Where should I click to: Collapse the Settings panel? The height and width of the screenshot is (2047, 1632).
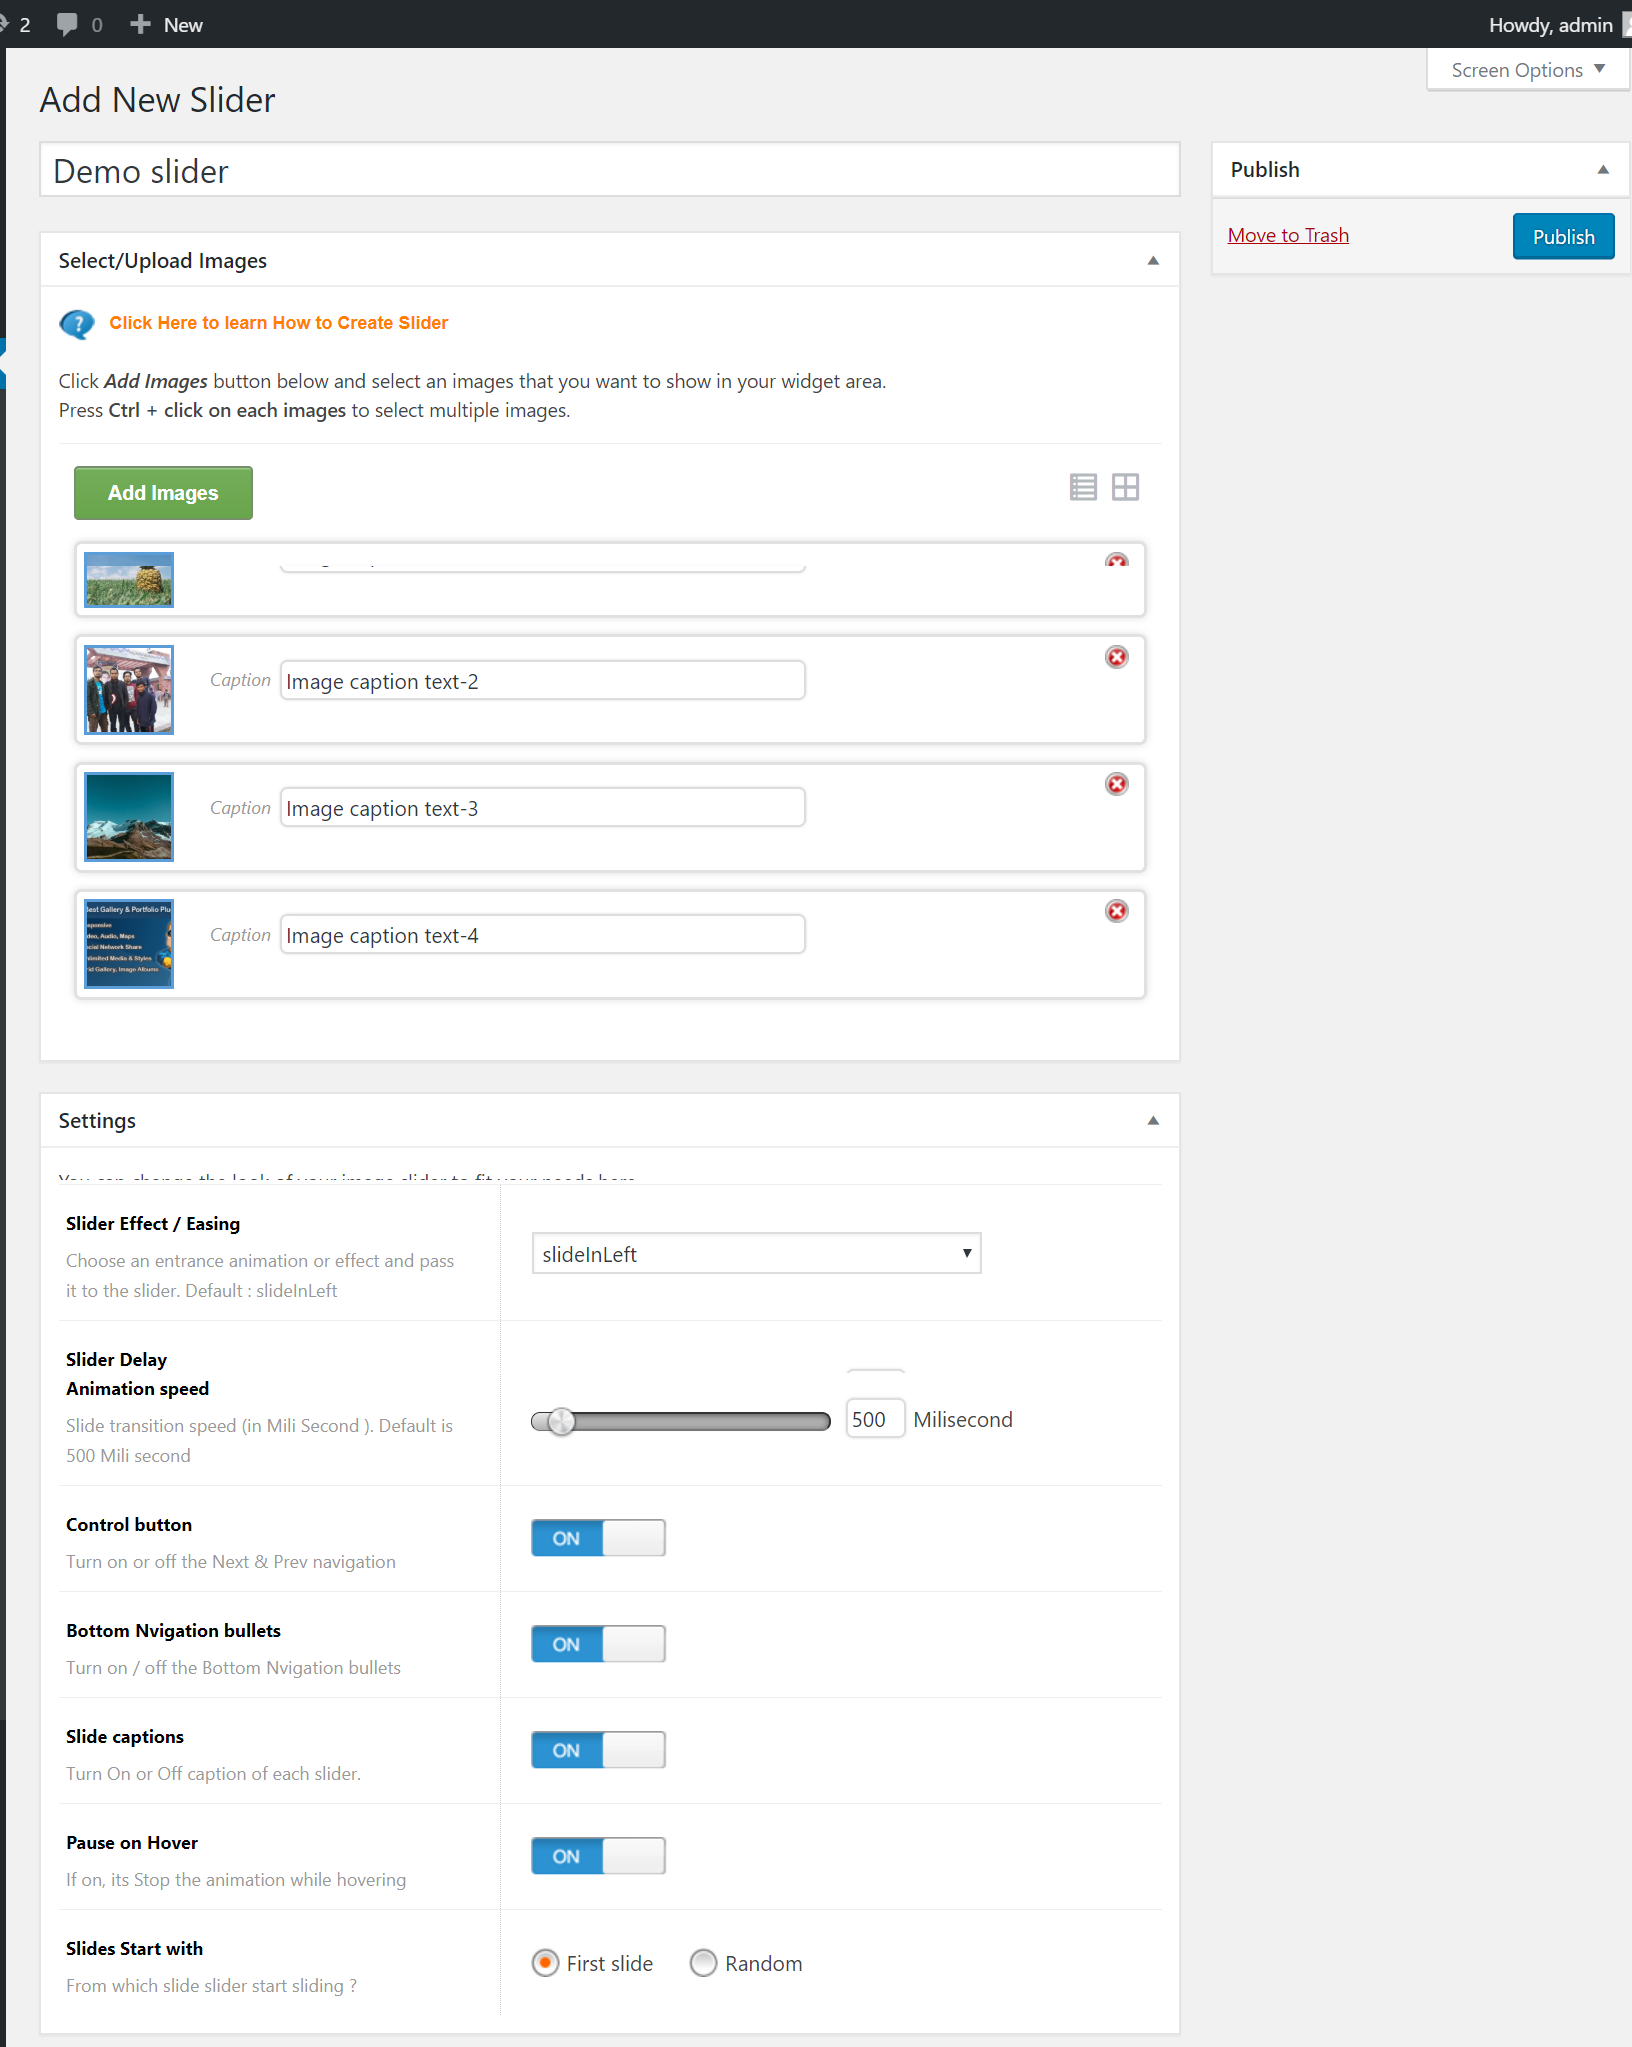point(1153,1121)
